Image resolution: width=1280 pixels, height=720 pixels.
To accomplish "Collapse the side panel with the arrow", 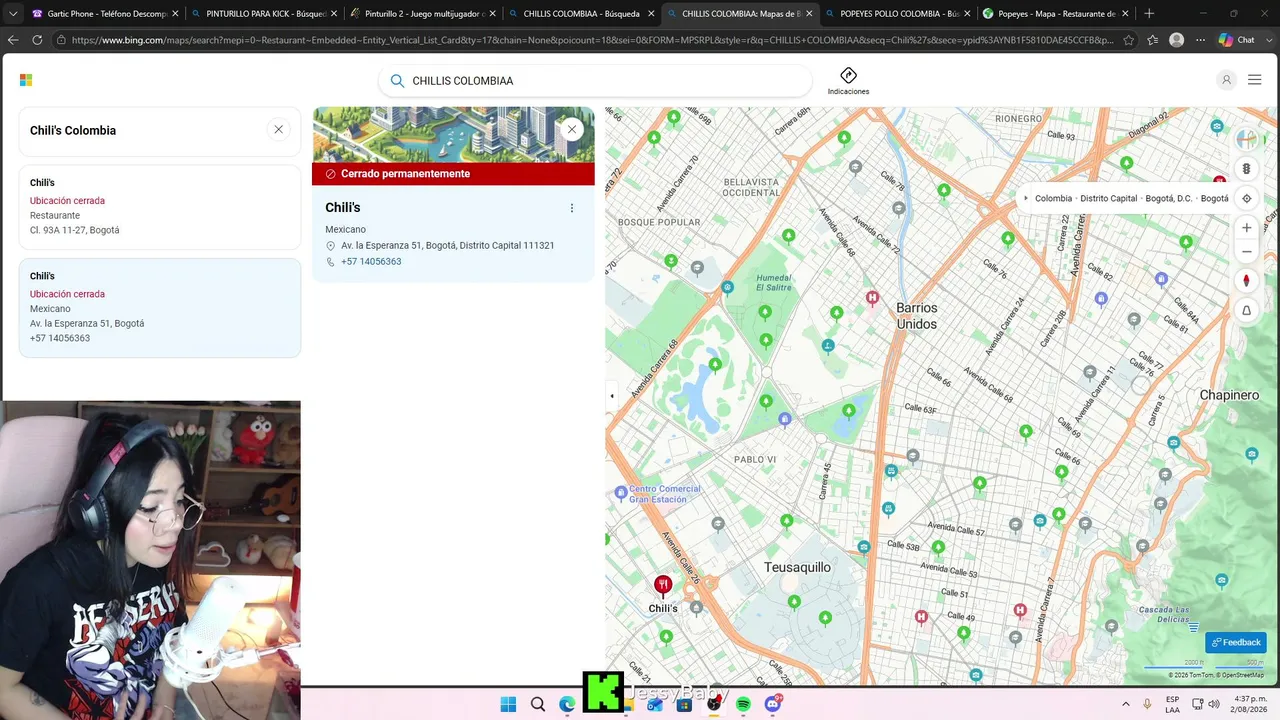I will [612, 396].
